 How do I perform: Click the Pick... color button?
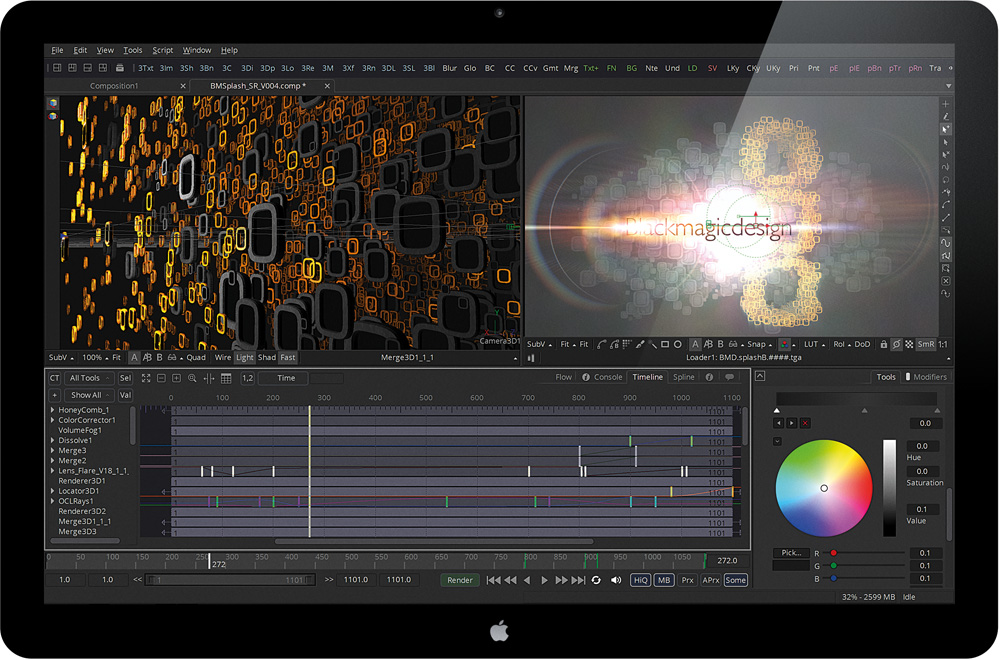791,553
